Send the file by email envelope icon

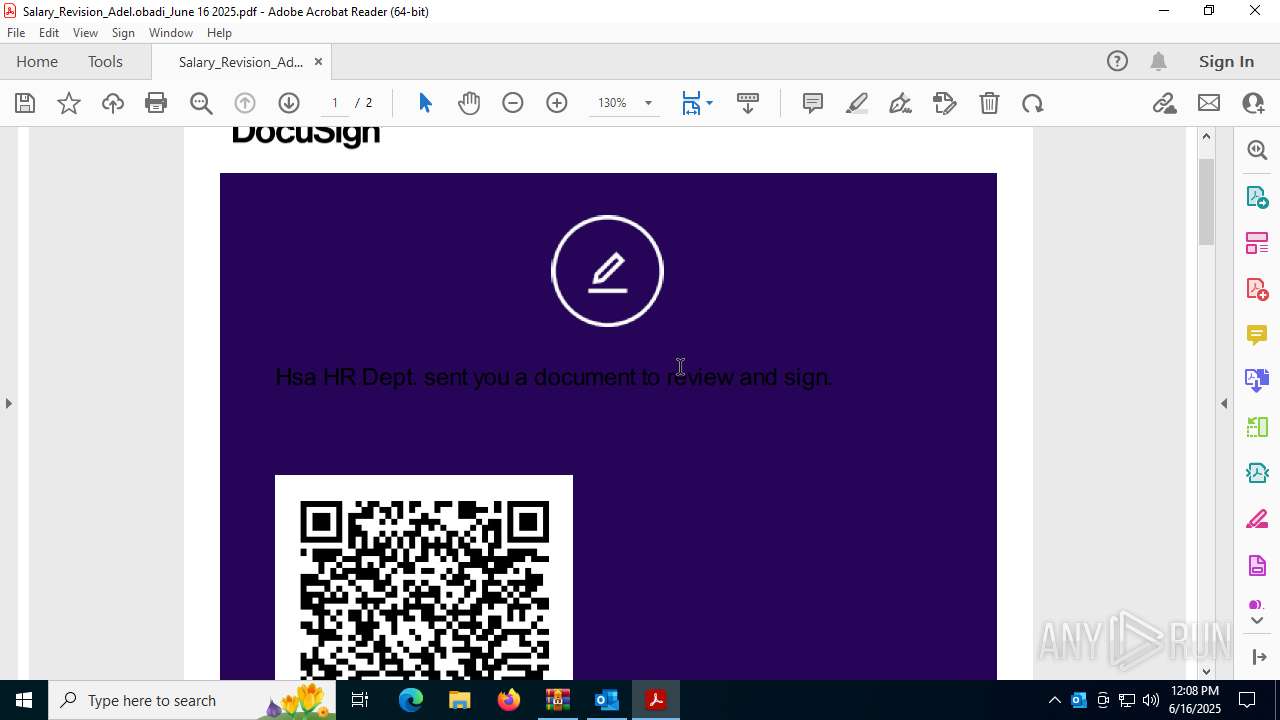pyautogui.click(x=1209, y=103)
